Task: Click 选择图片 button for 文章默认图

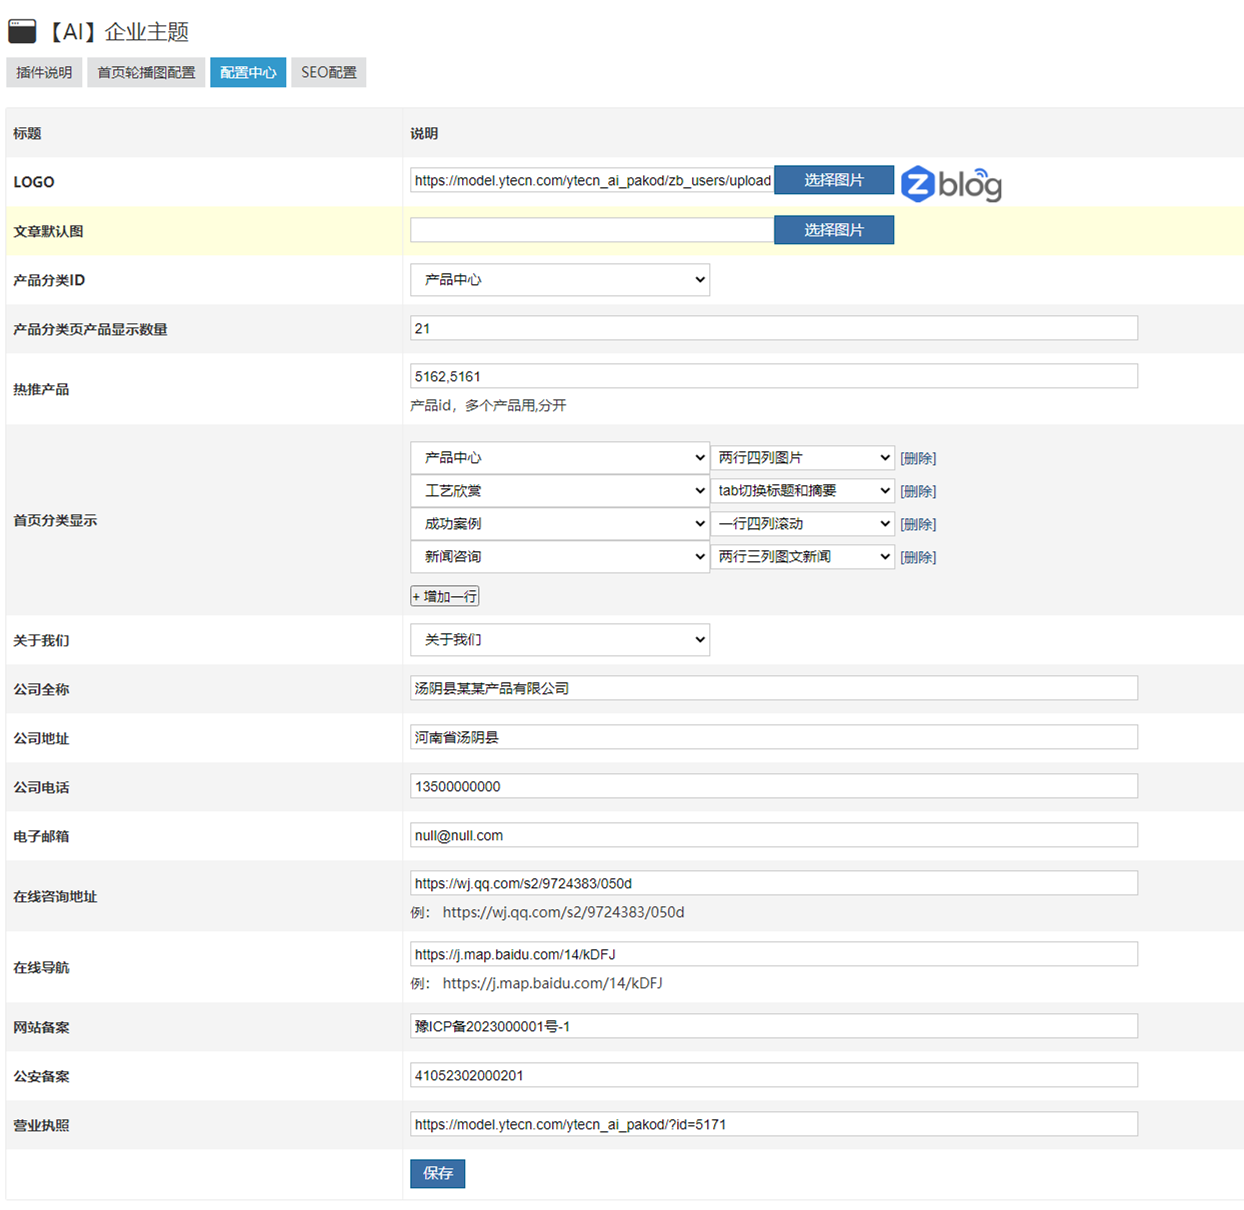Action: 833,230
